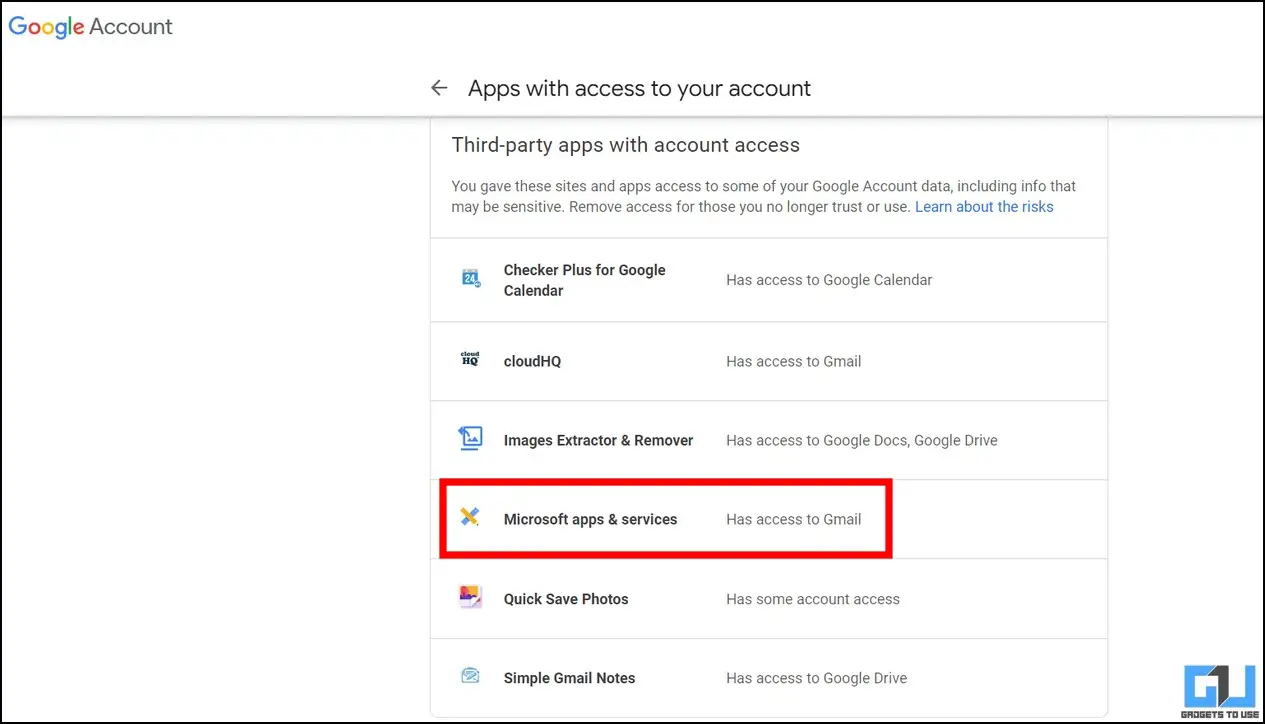Select the cloudHQ app name
Viewport: 1265px width, 724px height.
tap(532, 361)
